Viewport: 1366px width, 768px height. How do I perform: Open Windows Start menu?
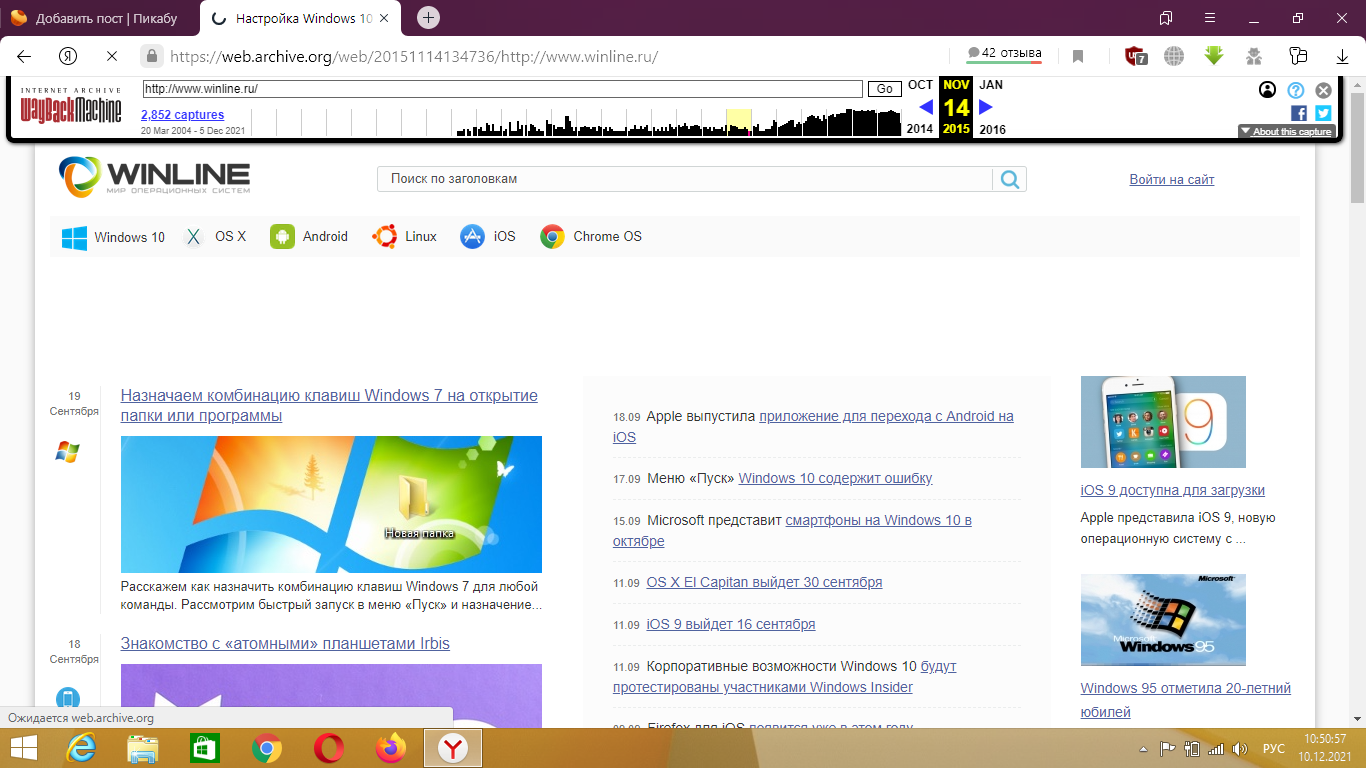[x=23, y=748]
